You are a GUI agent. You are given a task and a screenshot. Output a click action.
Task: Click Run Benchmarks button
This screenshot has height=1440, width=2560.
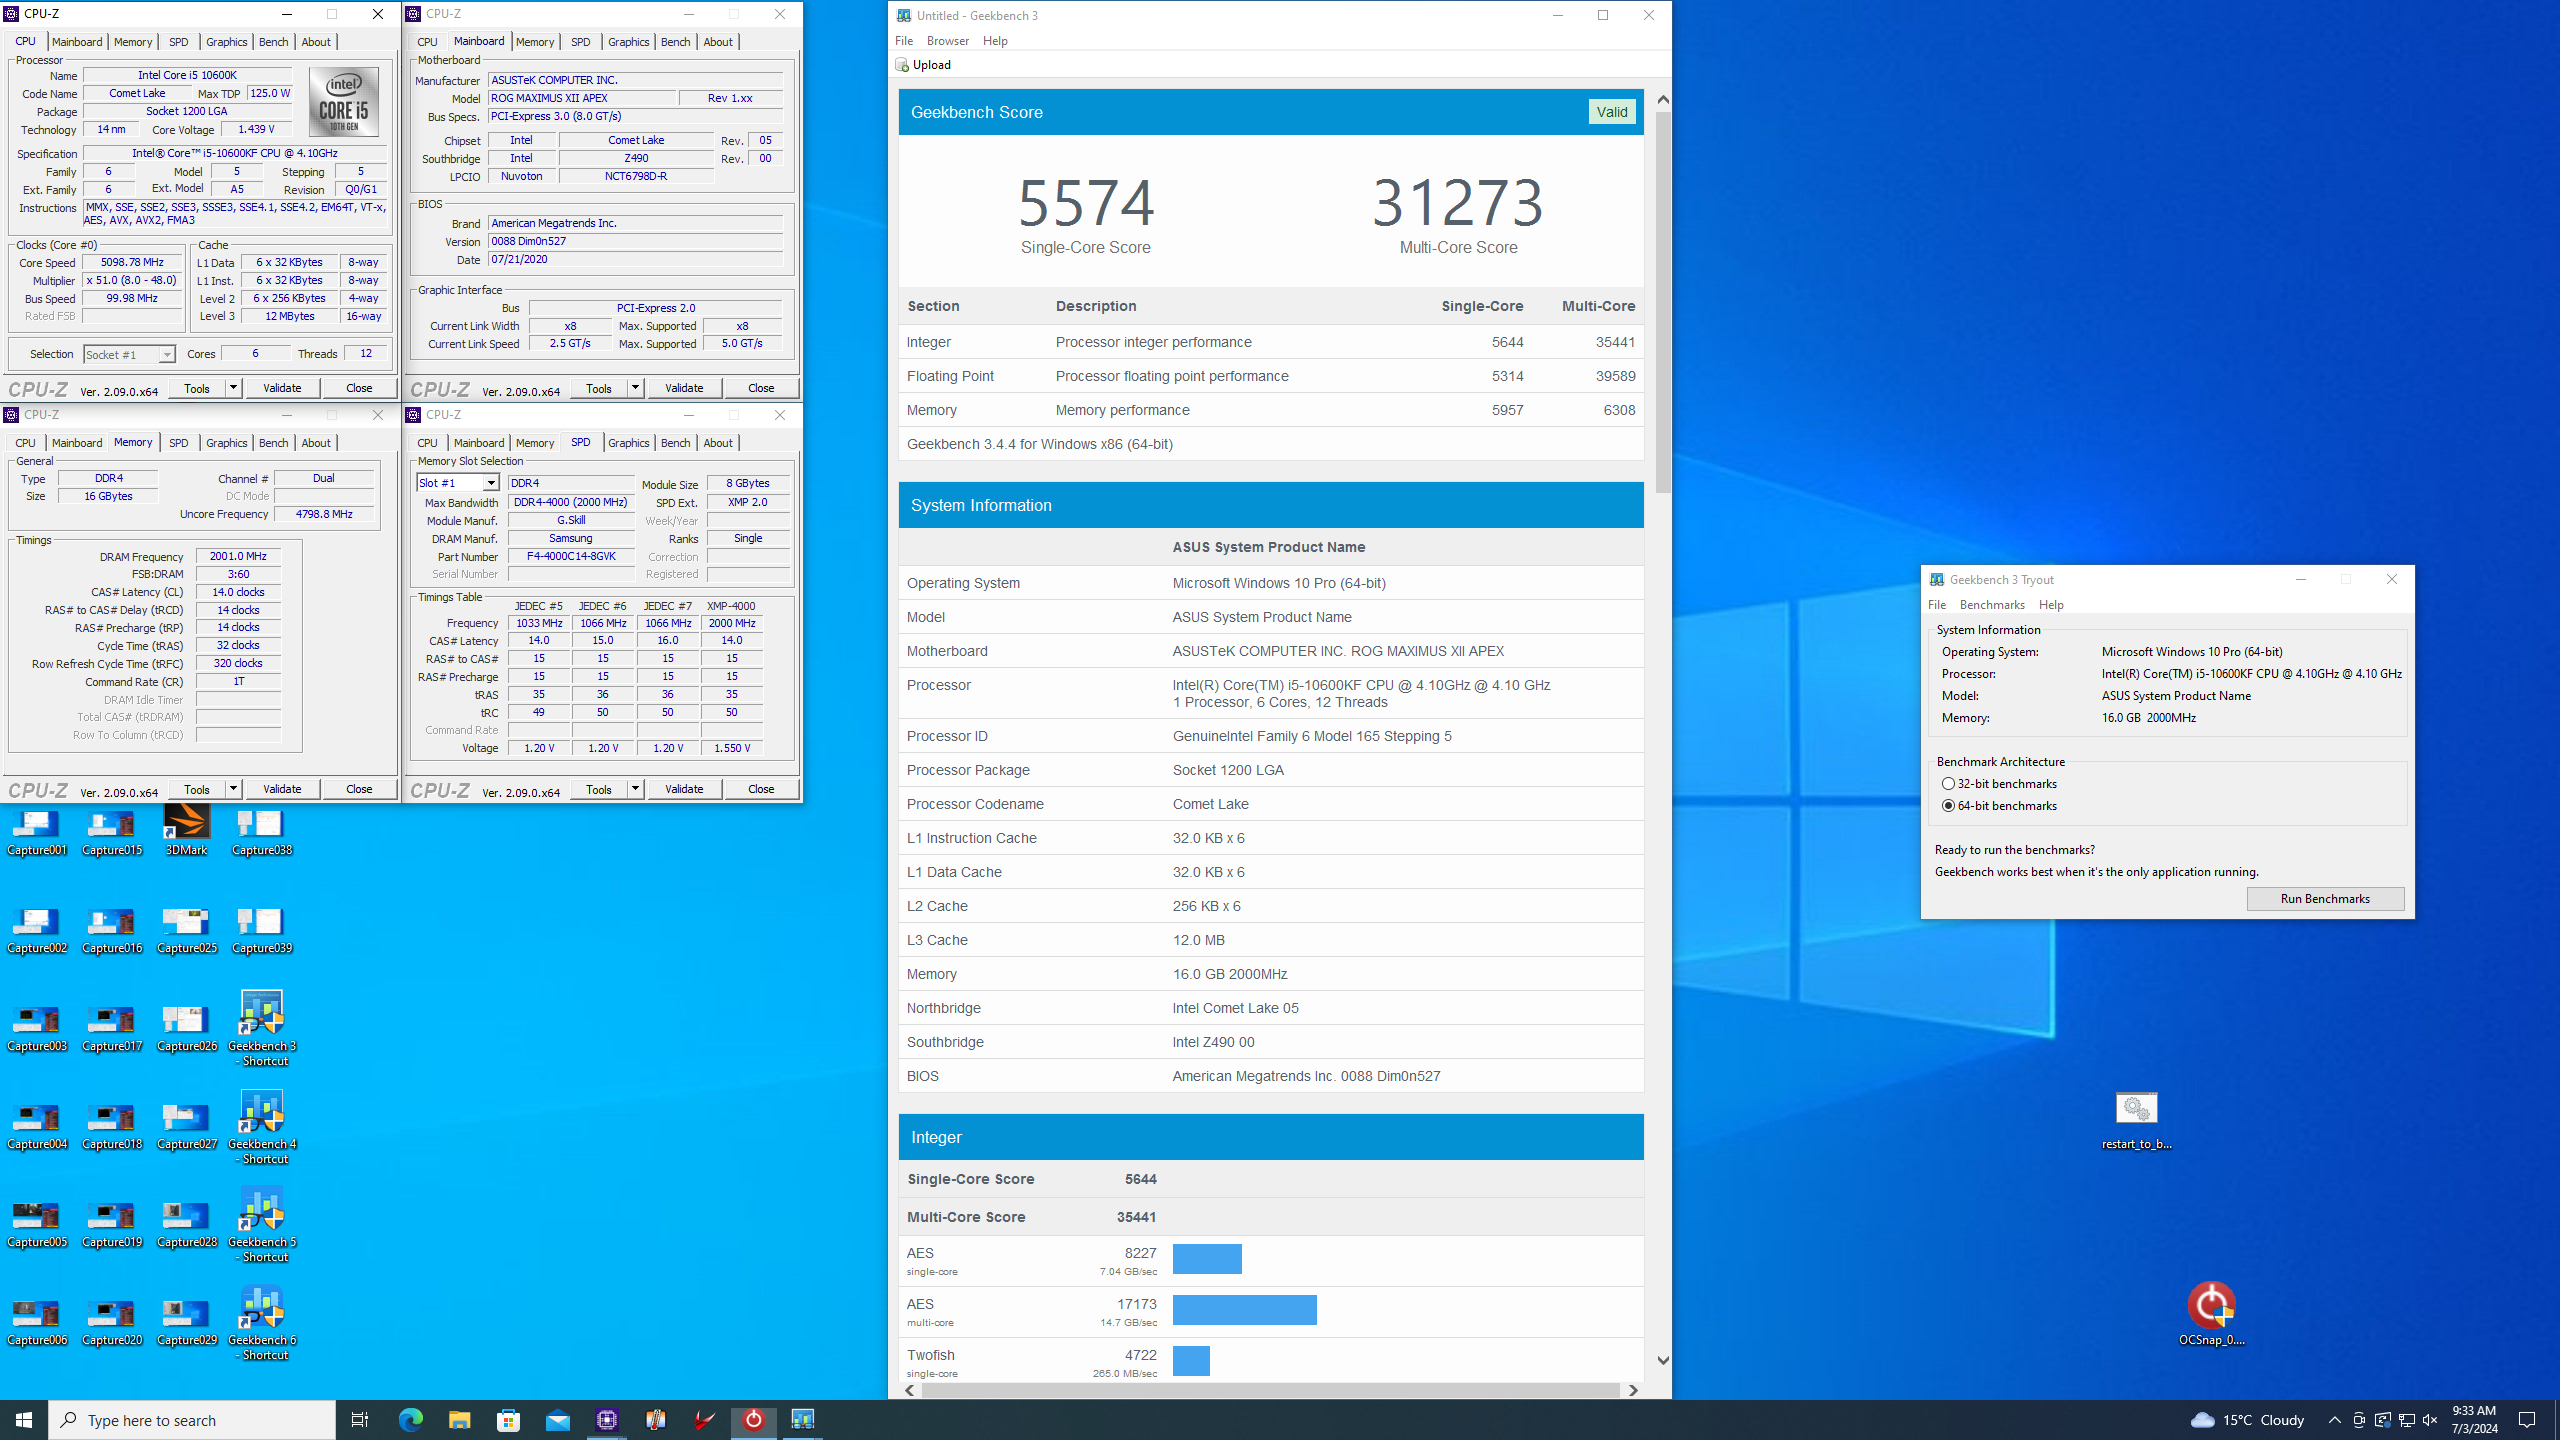click(x=2325, y=899)
